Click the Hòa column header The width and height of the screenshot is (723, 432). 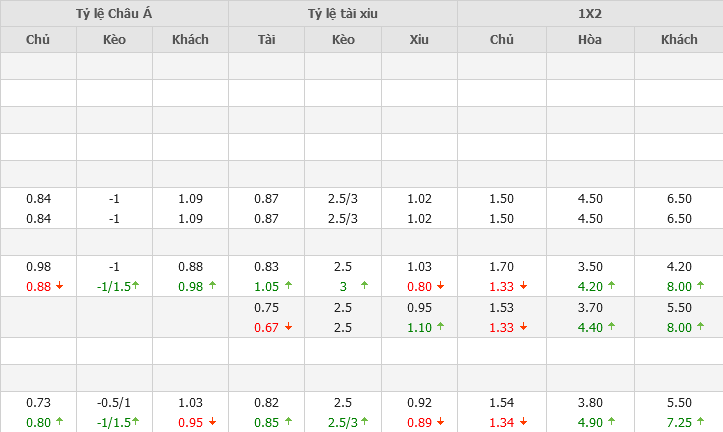pyautogui.click(x=590, y=40)
